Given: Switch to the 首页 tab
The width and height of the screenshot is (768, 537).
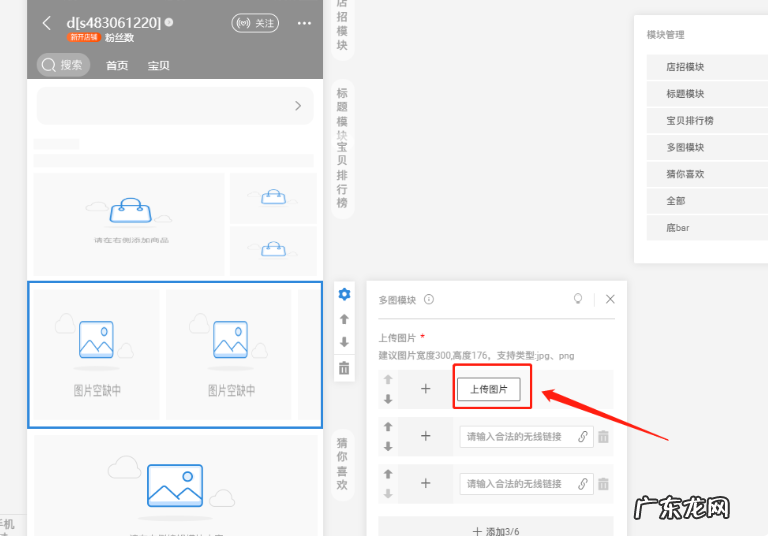Looking at the screenshot, I should [x=117, y=66].
